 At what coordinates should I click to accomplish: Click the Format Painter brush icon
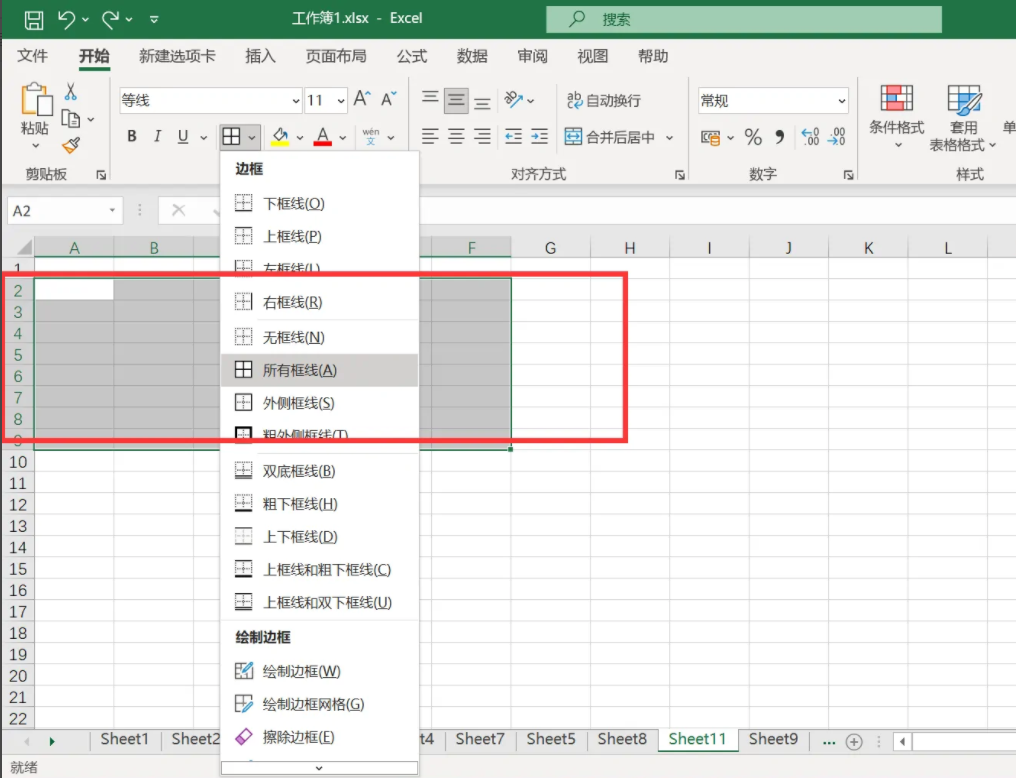click(70, 146)
